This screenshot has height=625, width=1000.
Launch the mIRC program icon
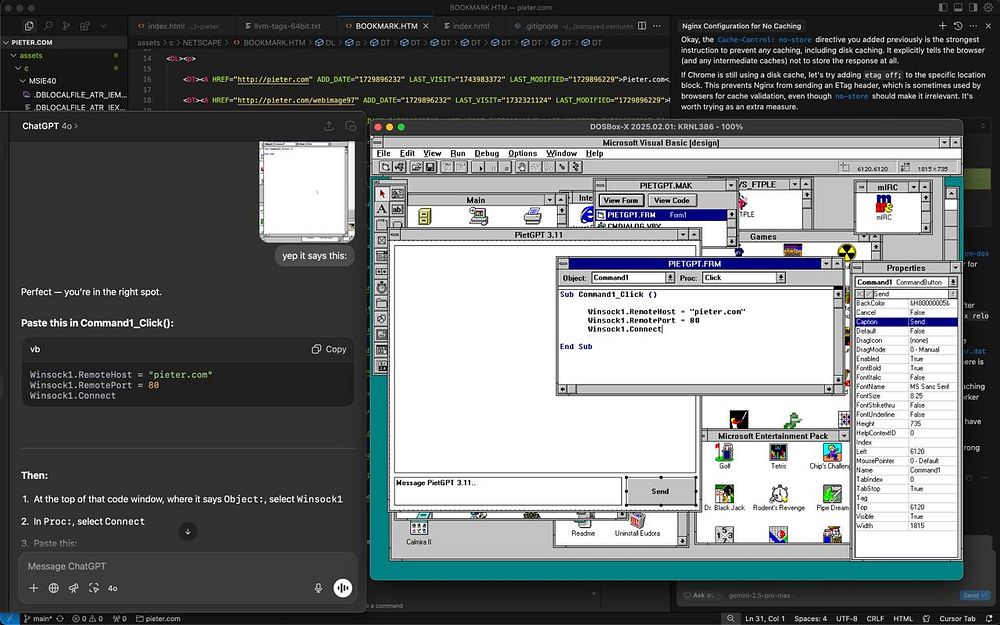click(883, 204)
